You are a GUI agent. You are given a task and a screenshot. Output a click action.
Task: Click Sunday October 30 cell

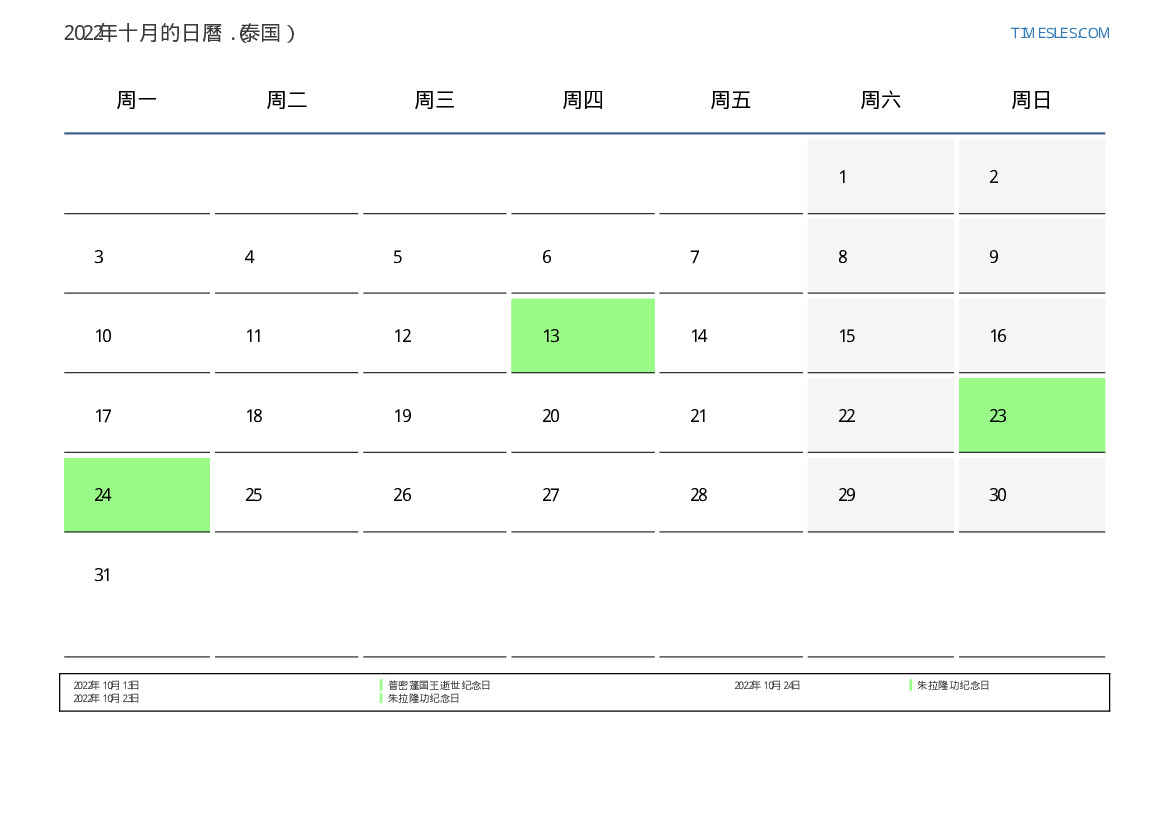point(1031,495)
